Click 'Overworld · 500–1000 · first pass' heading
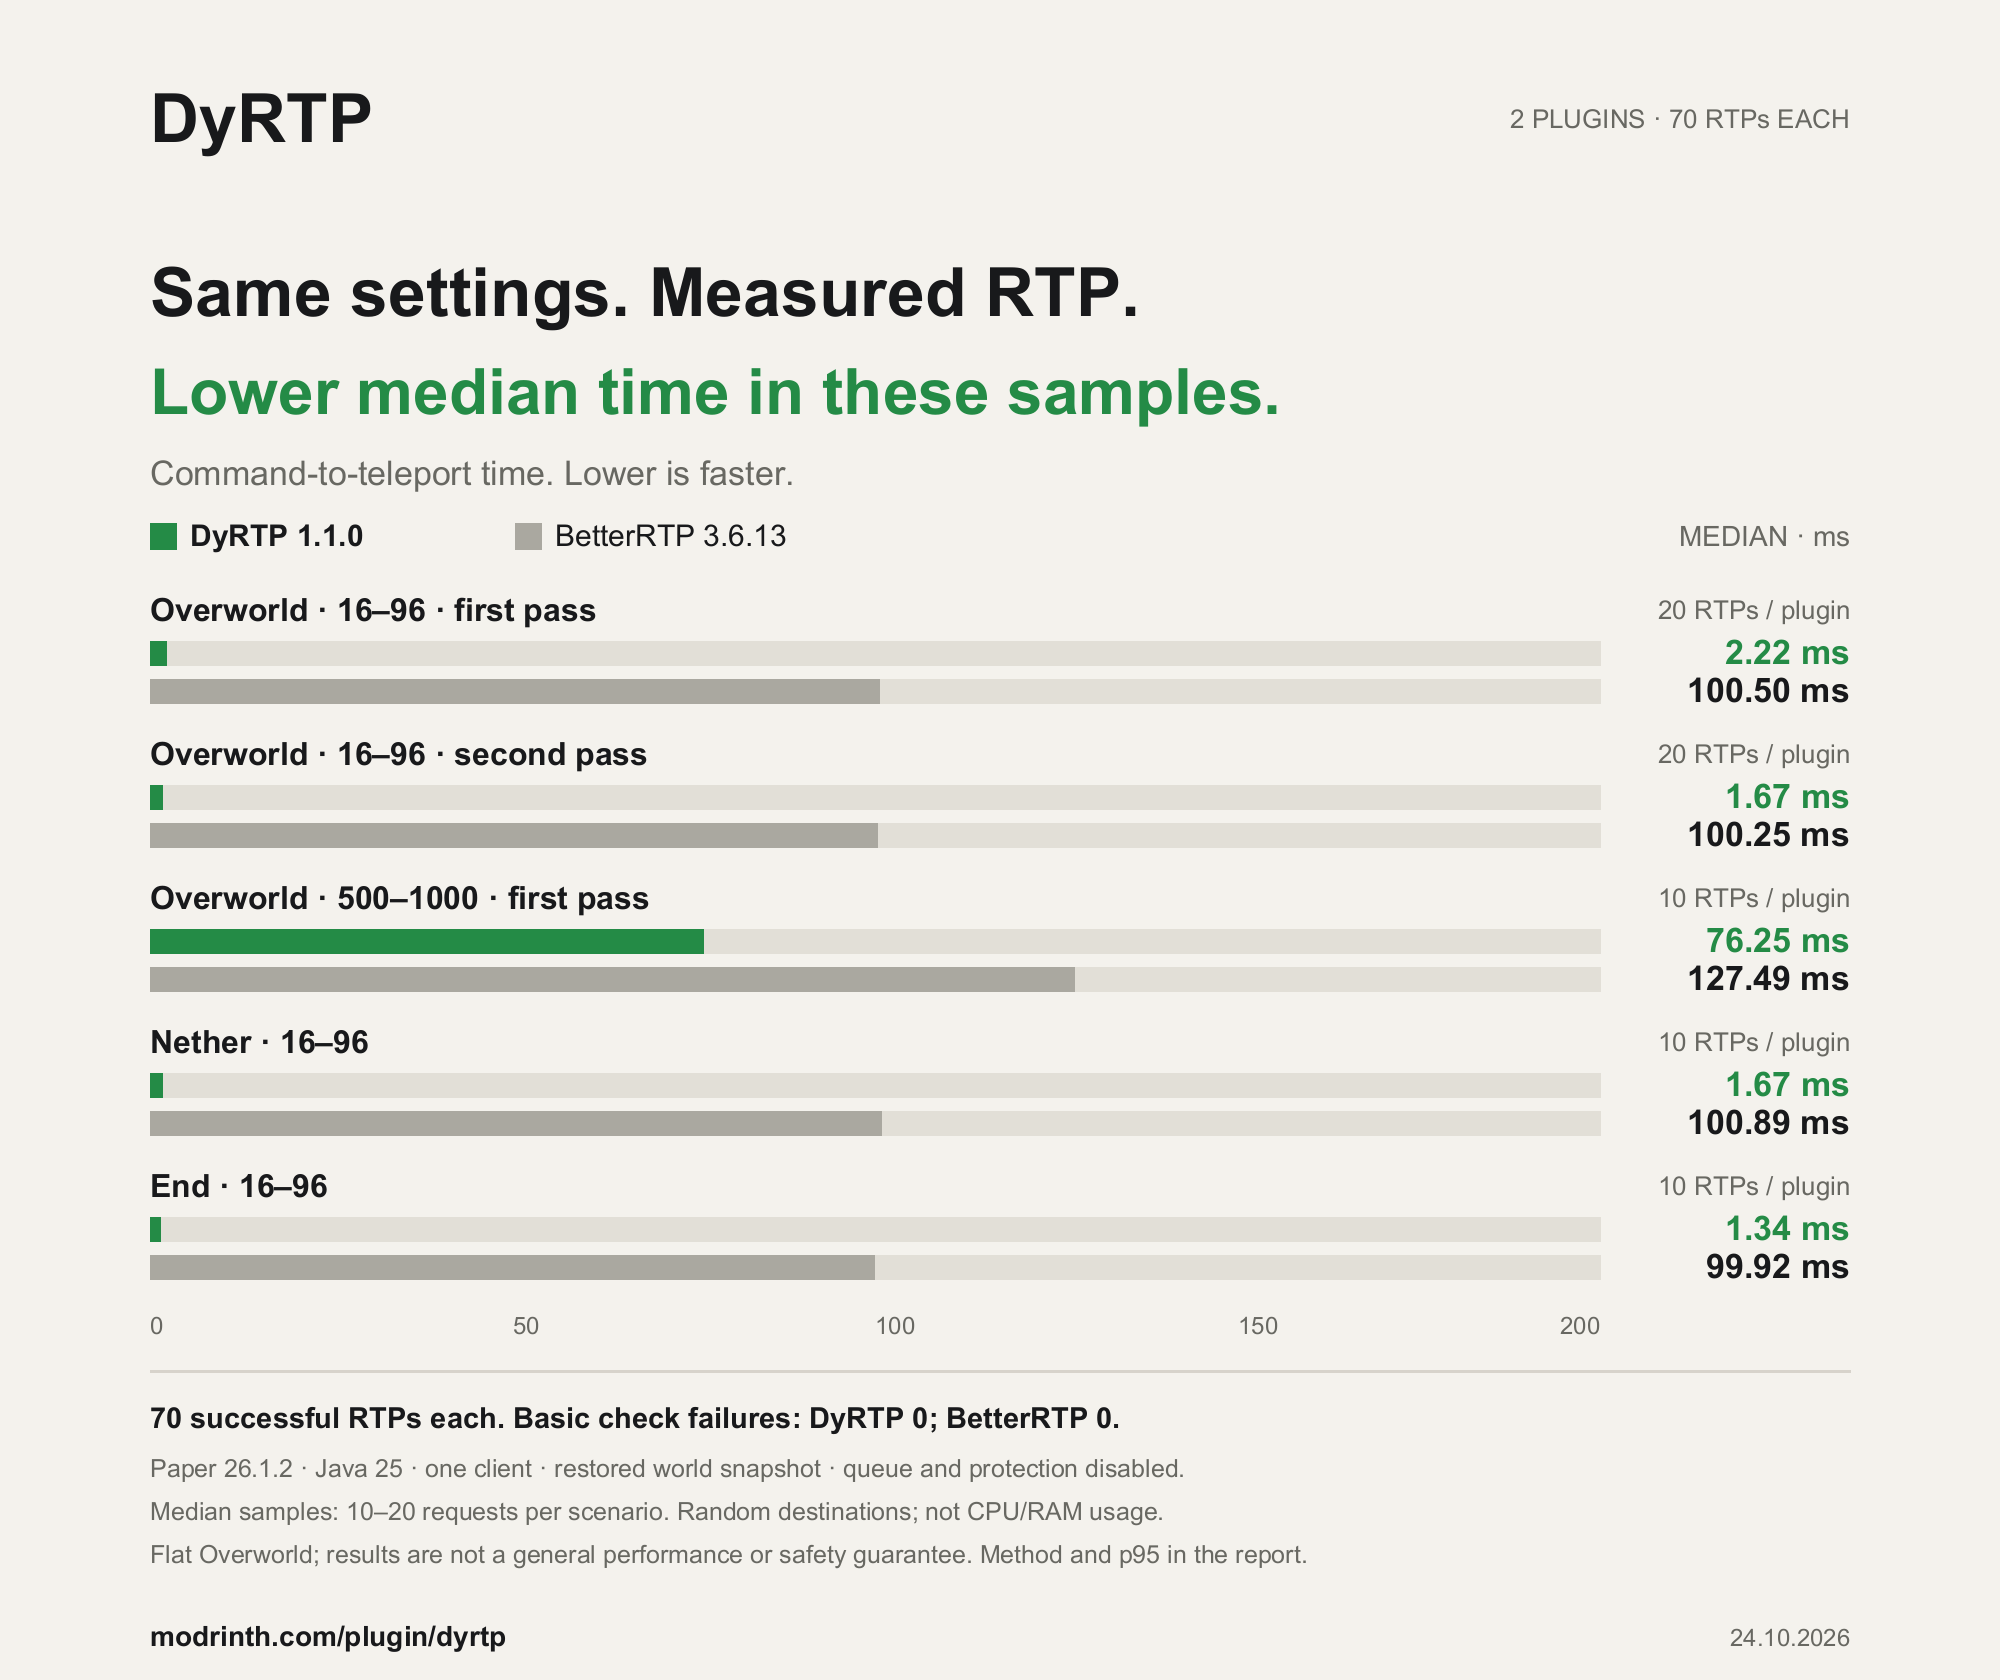The image size is (2000, 1680). 399,898
